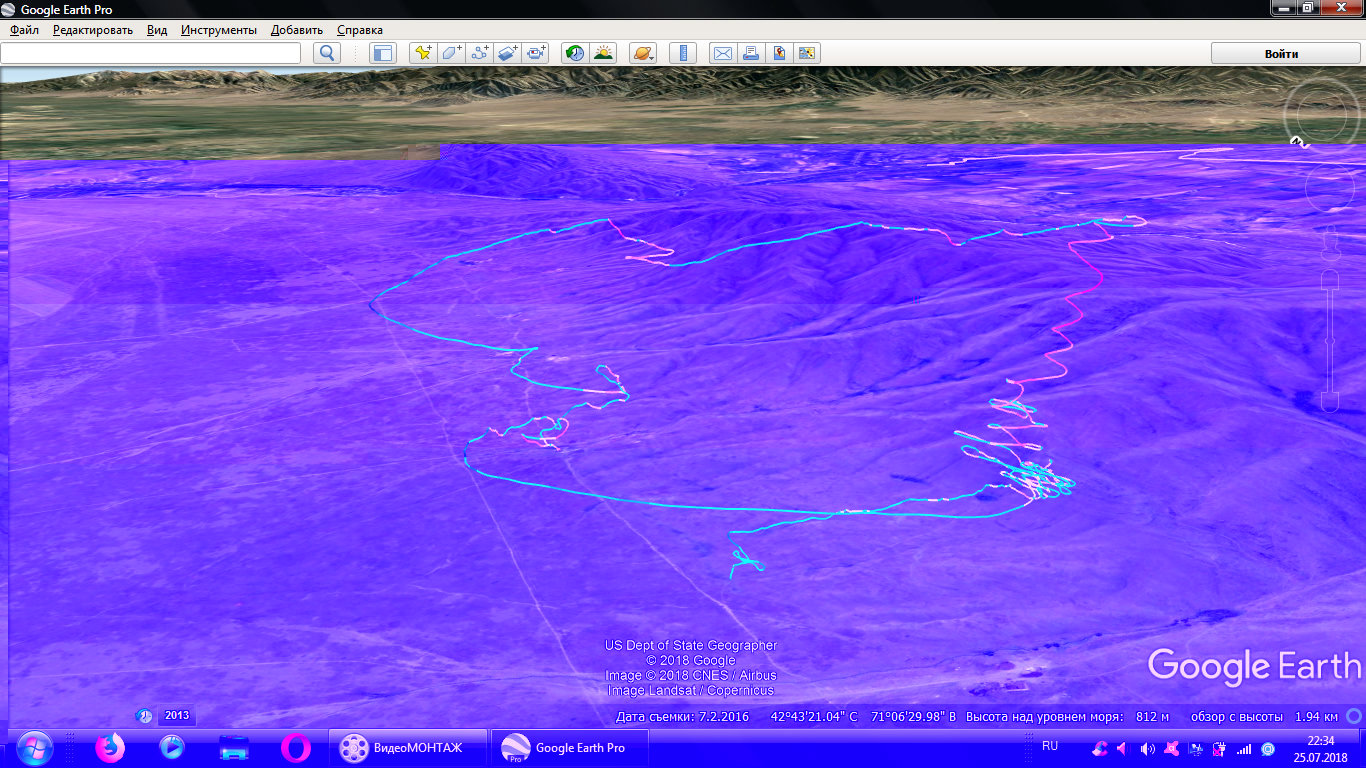Click the 2013 historical imagery year
Screen dimensions: 1366x768
pyautogui.click(x=176, y=716)
